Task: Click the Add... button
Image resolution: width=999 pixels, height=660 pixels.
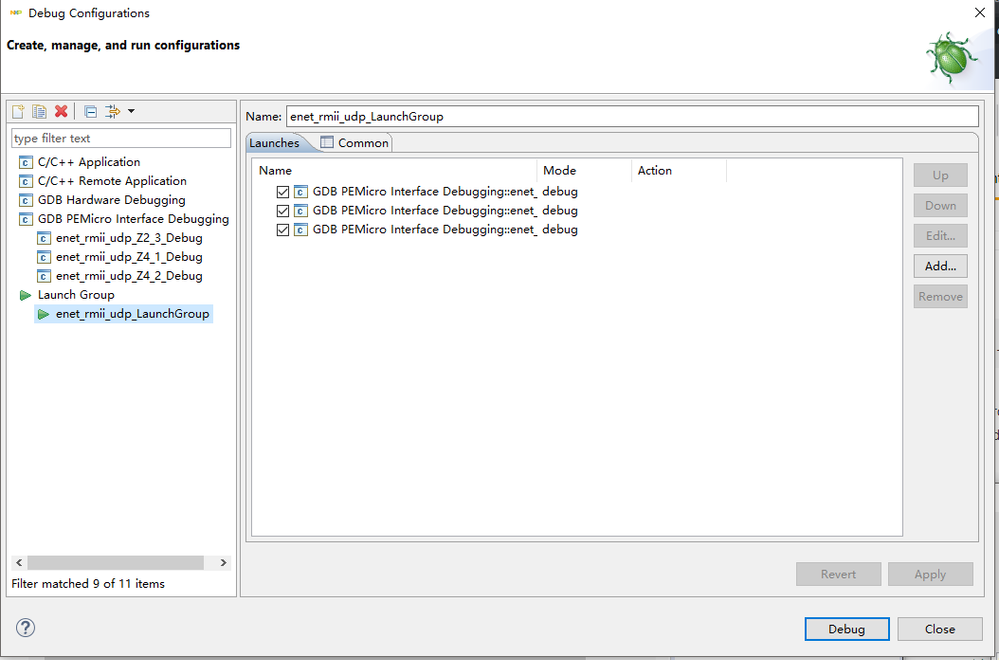Action: click(x=940, y=266)
